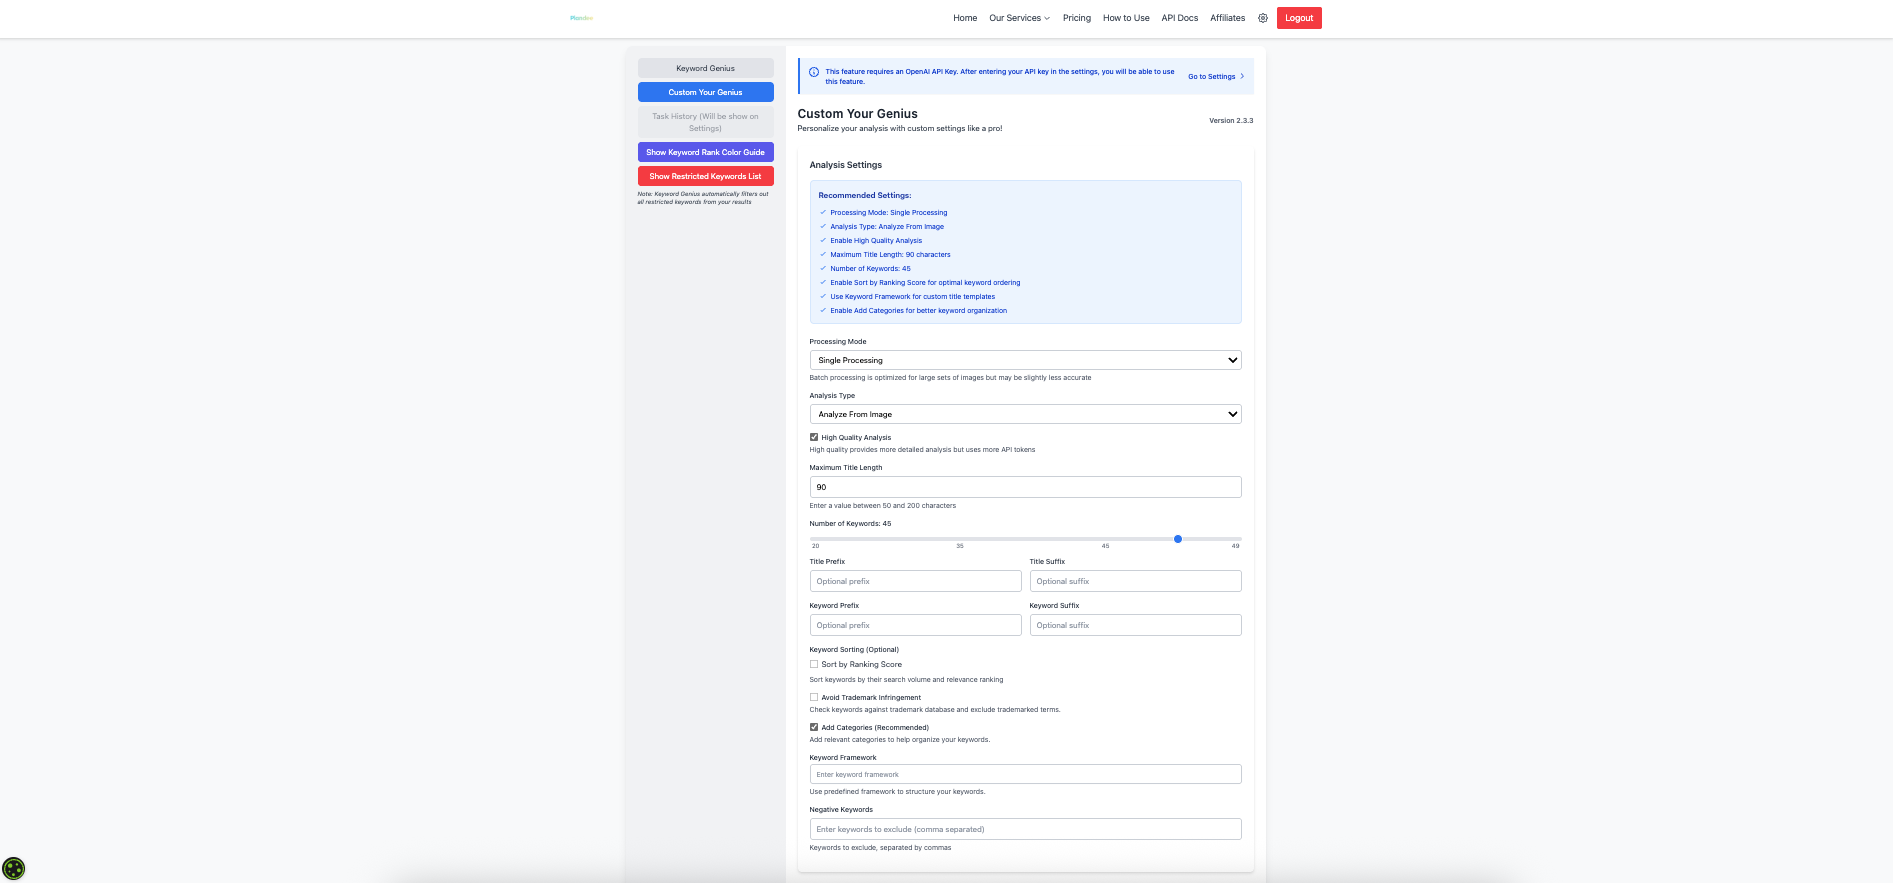The width and height of the screenshot is (1893, 883).
Task: Show Restricted Keywords List
Action: (705, 176)
